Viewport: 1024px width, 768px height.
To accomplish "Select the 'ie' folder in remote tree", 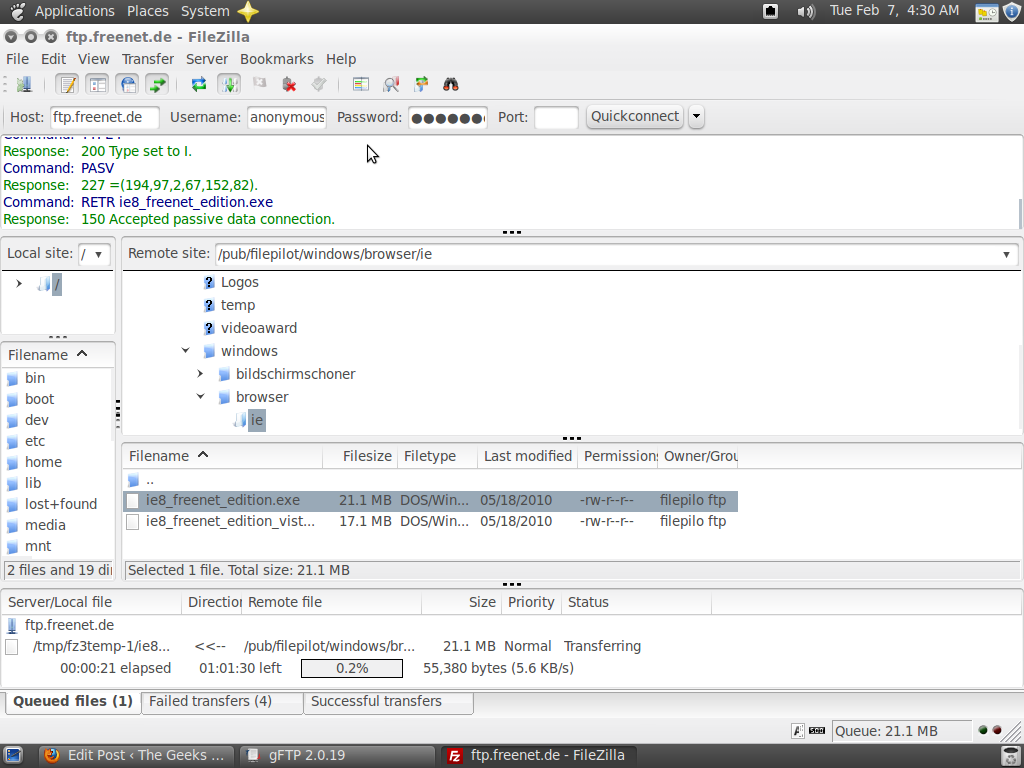I will (x=257, y=420).
